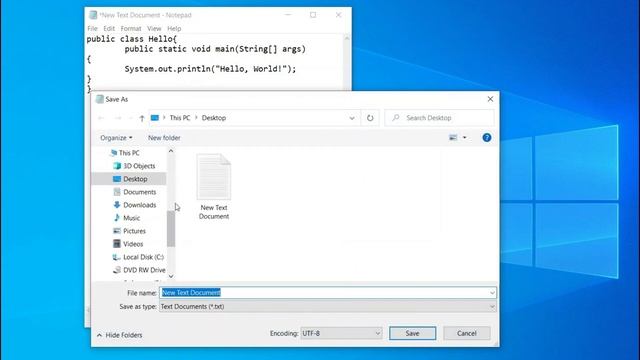
Task: Select Local Disk (C:) in the tree
Action: [143, 258]
